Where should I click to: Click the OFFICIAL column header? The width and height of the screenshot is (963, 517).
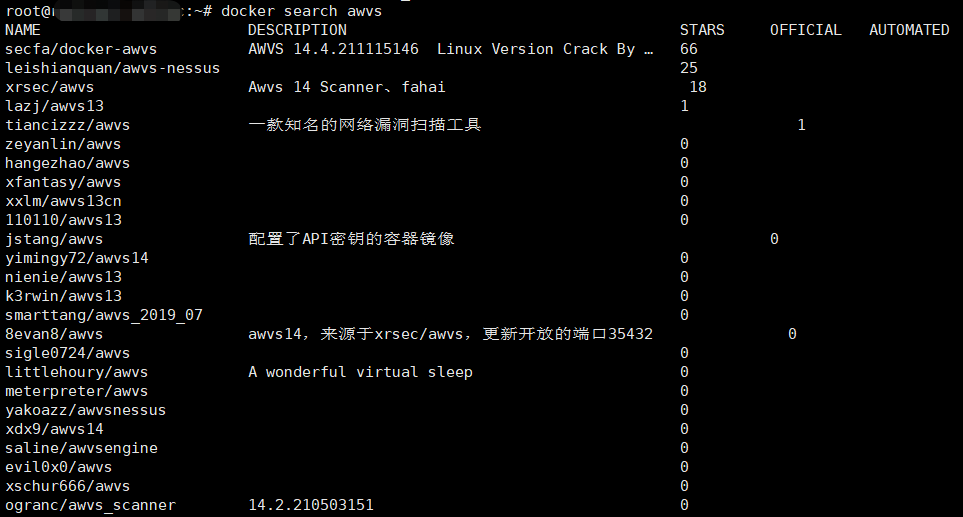806,30
